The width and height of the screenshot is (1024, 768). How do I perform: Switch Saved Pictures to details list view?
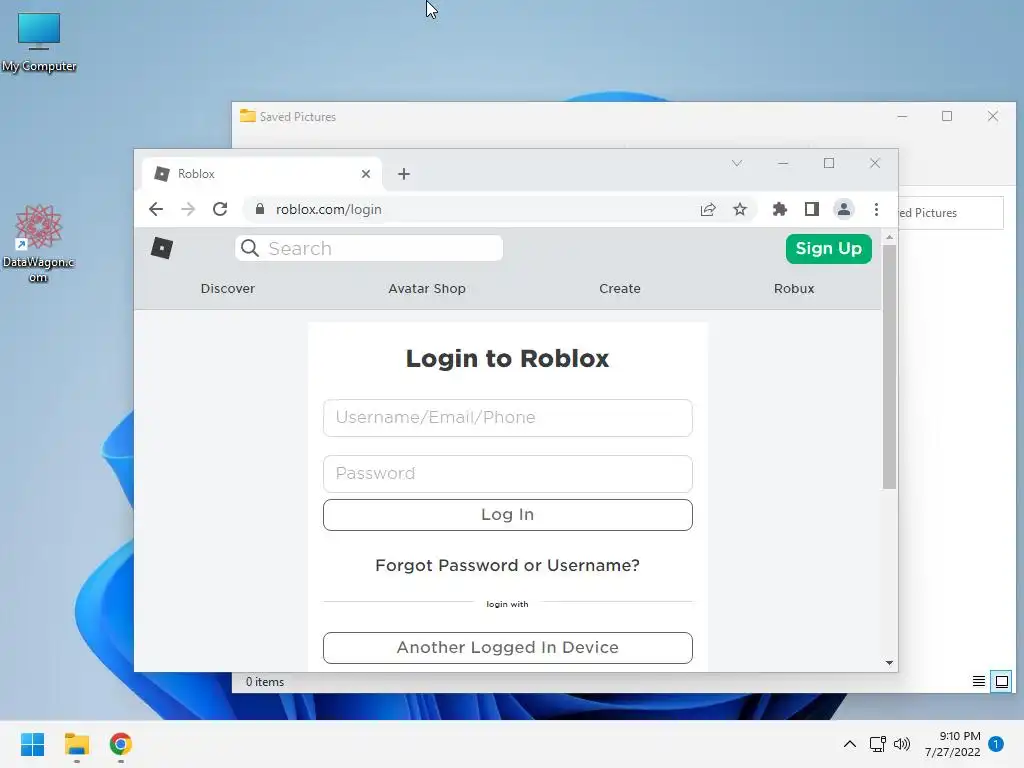point(979,682)
